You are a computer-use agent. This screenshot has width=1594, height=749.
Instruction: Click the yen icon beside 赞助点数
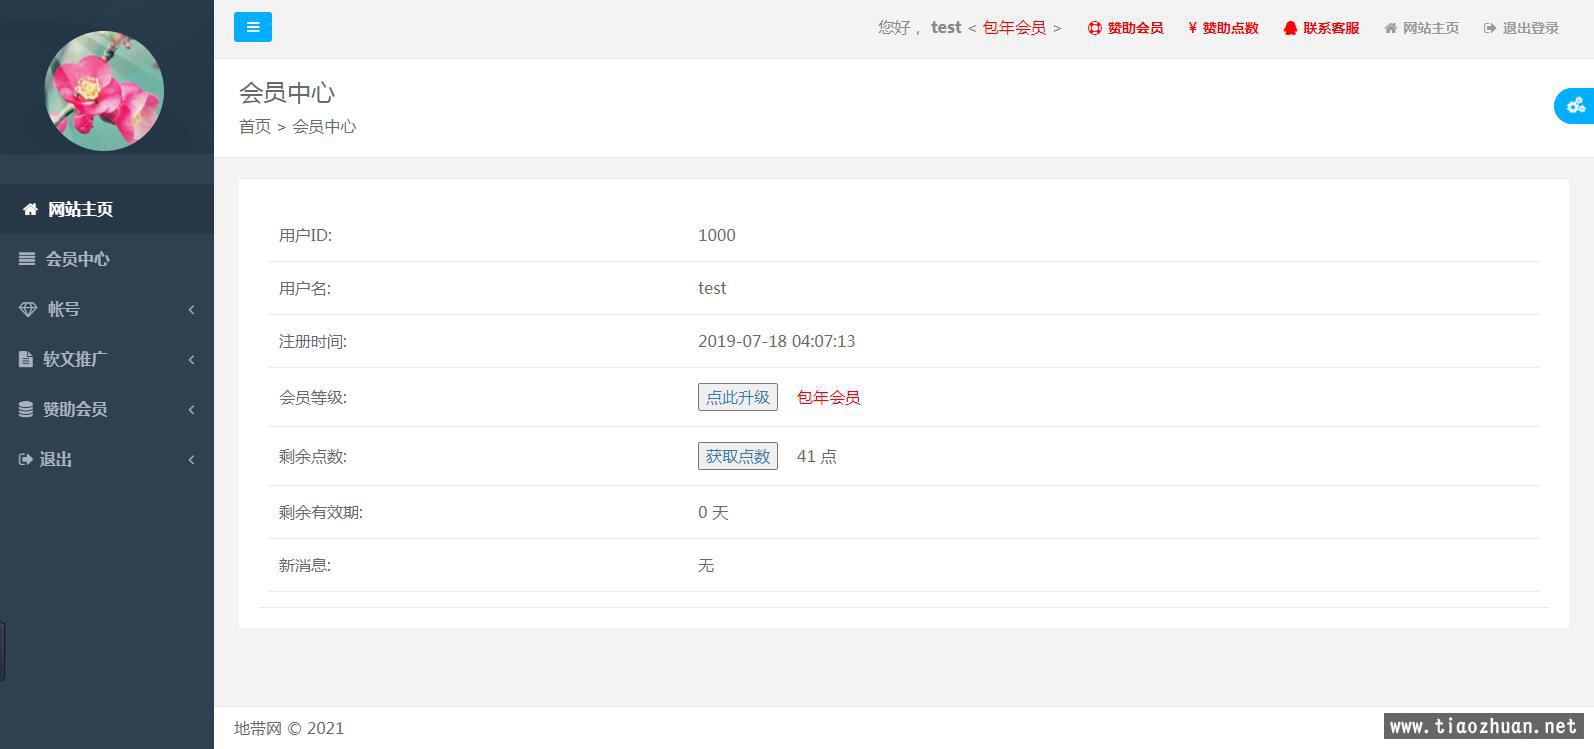1192,28
